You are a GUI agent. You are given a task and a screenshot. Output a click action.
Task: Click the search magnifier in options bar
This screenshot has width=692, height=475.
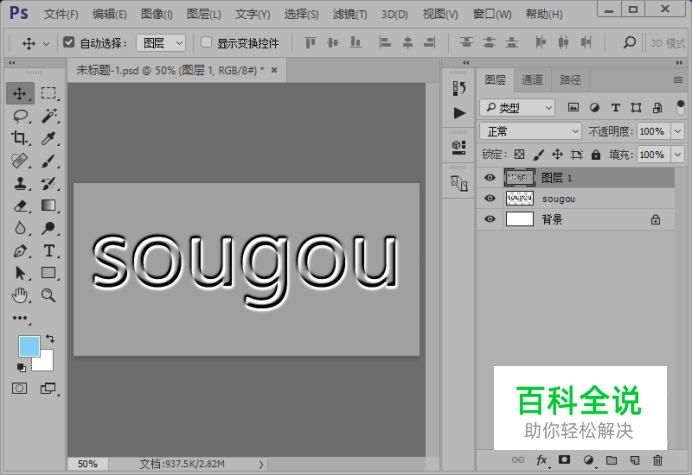629,42
